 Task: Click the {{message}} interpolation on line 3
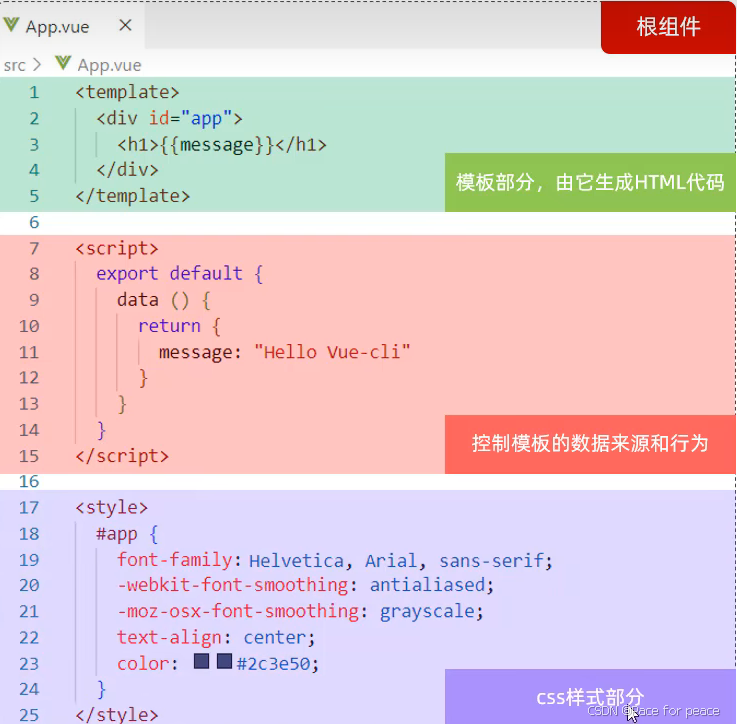(217, 145)
